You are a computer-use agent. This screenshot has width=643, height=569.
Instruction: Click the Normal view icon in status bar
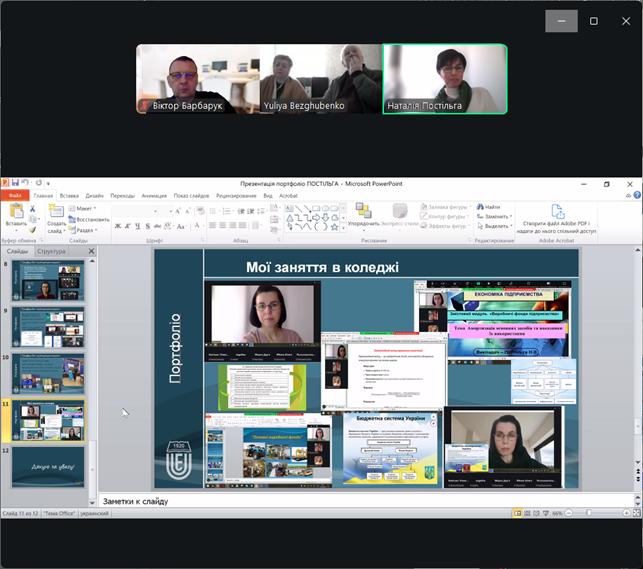tap(518, 513)
